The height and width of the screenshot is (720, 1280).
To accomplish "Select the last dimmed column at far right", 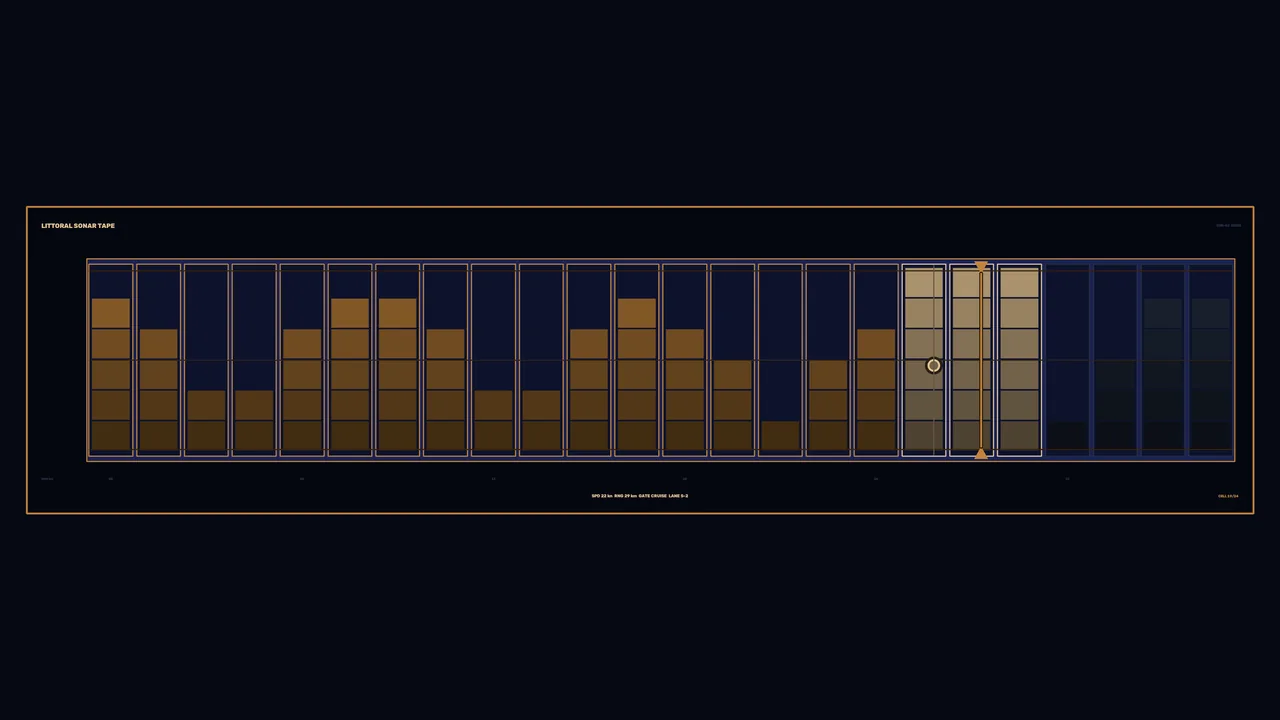I will pos(1211,360).
